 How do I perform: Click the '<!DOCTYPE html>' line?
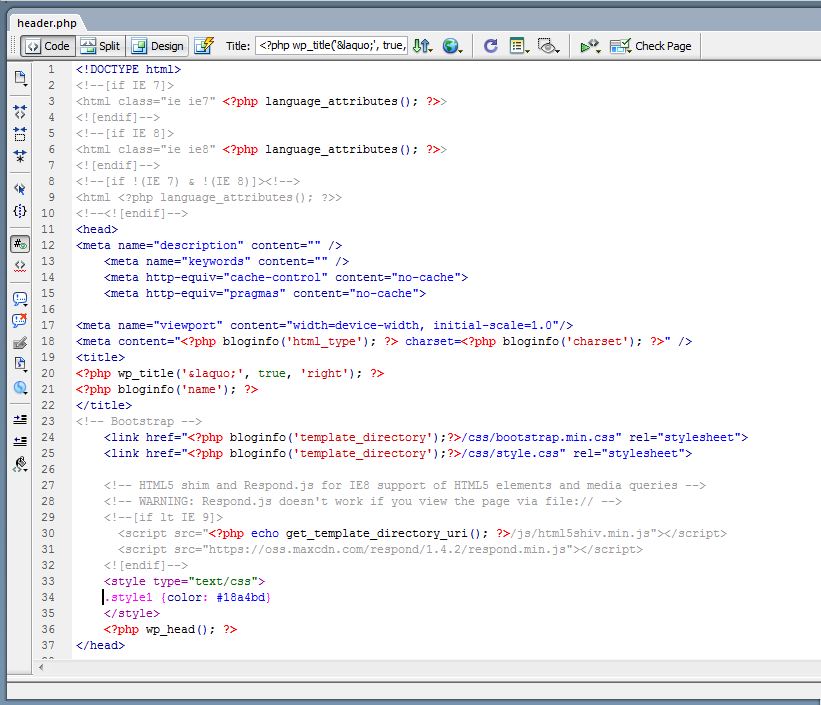coord(128,70)
